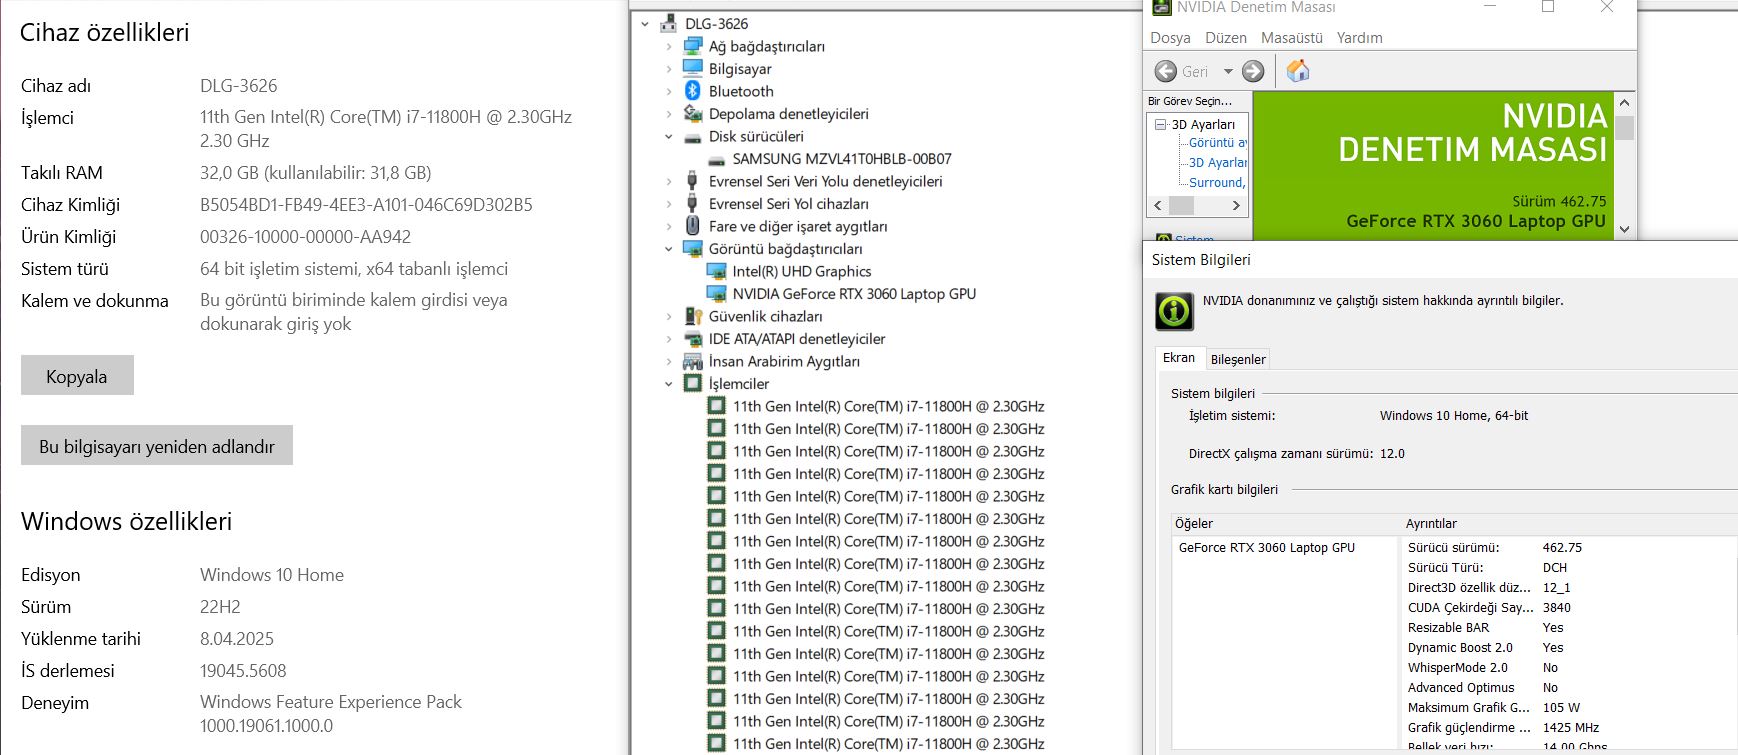This screenshot has width=1738, height=755.
Task: Click the Evrensel Seri Veri Yolu denetleyicileri icon
Action: (693, 181)
